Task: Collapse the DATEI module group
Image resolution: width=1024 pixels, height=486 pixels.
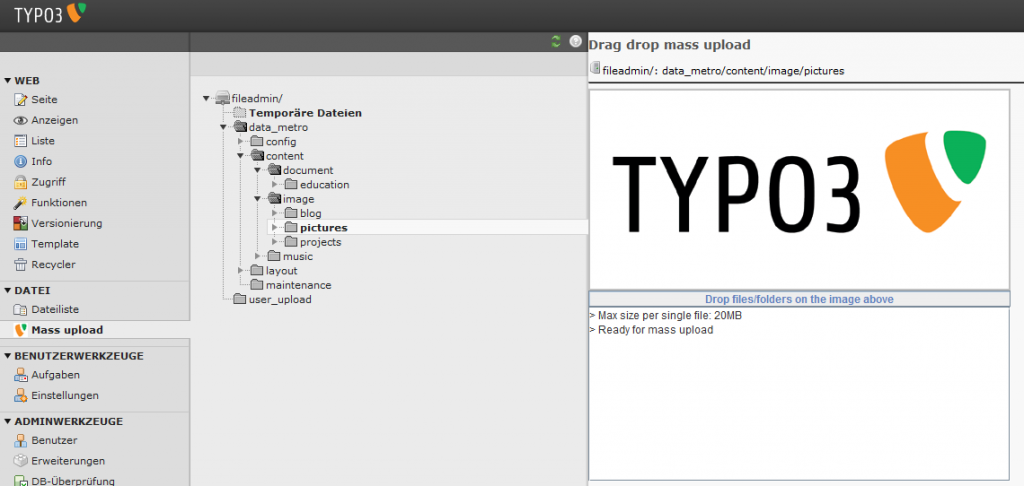Action: 8,291
